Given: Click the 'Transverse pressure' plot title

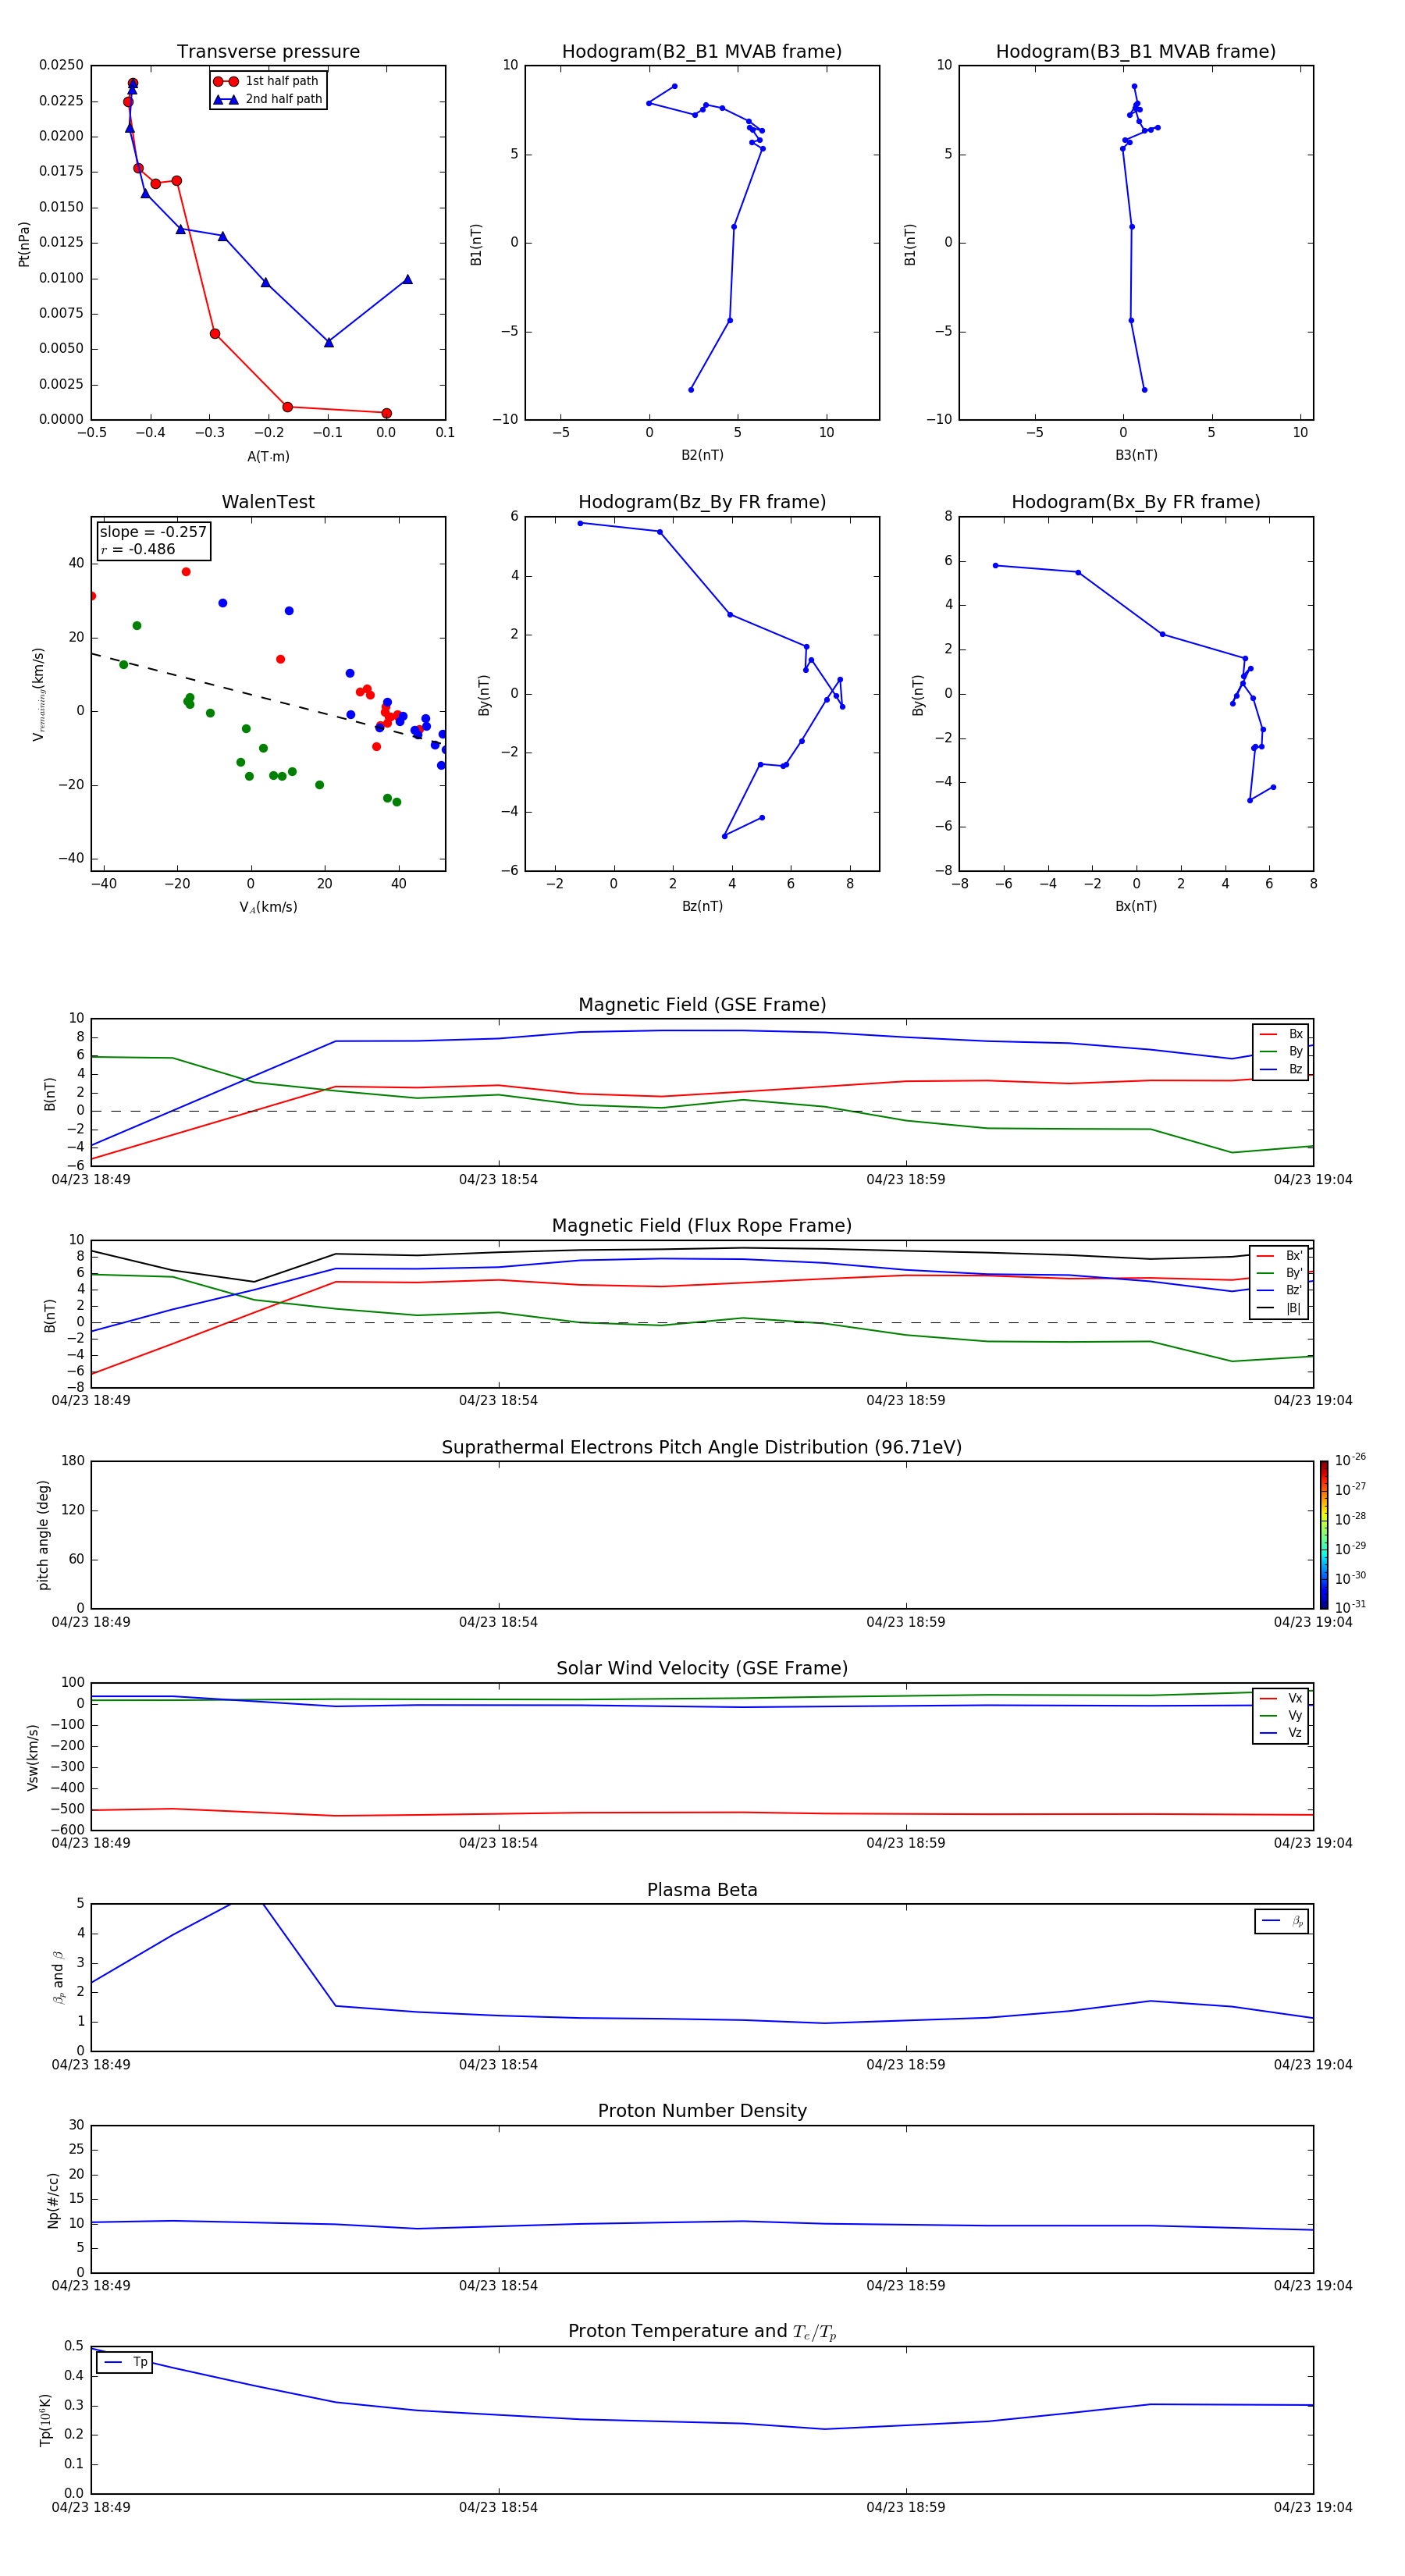Looking at the screenshot, I should [268, 52].
